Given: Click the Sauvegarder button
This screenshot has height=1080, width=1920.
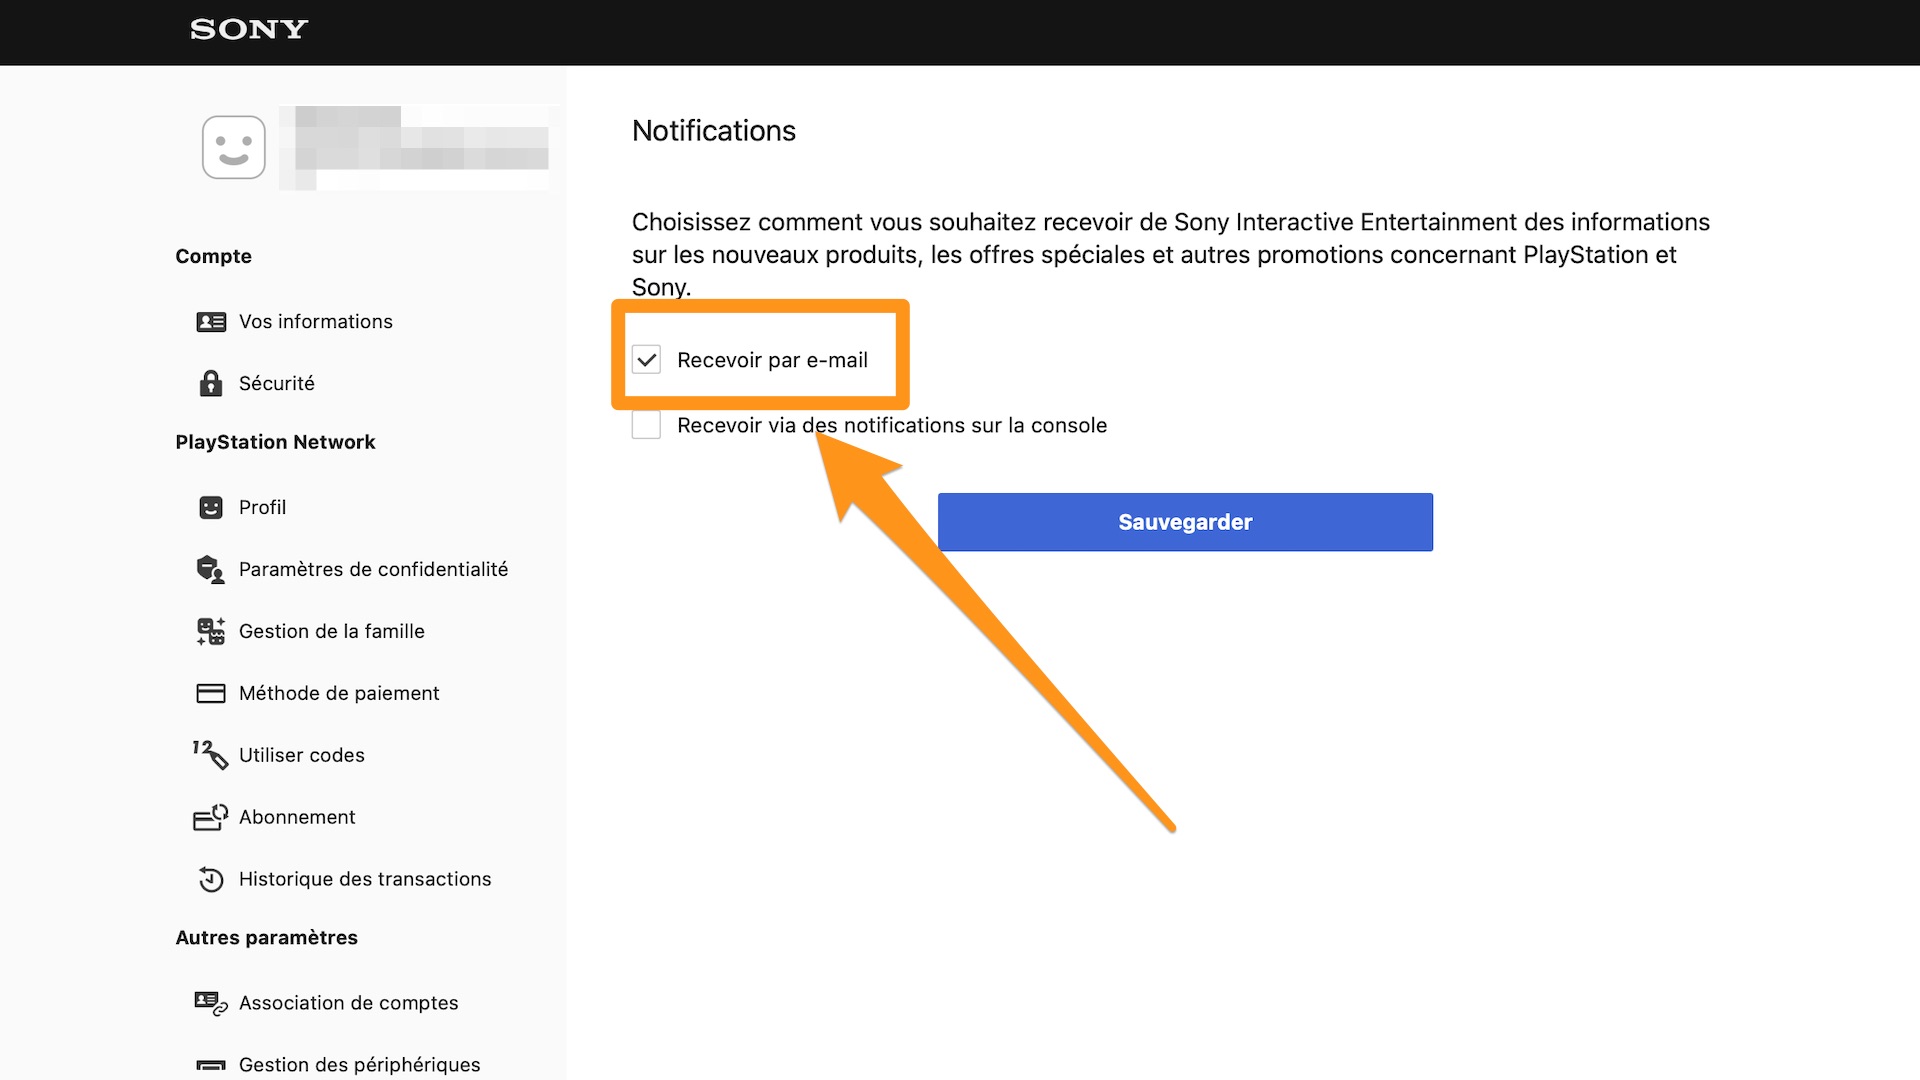Looking at the screenshot, I should (x=1185, y=522).
